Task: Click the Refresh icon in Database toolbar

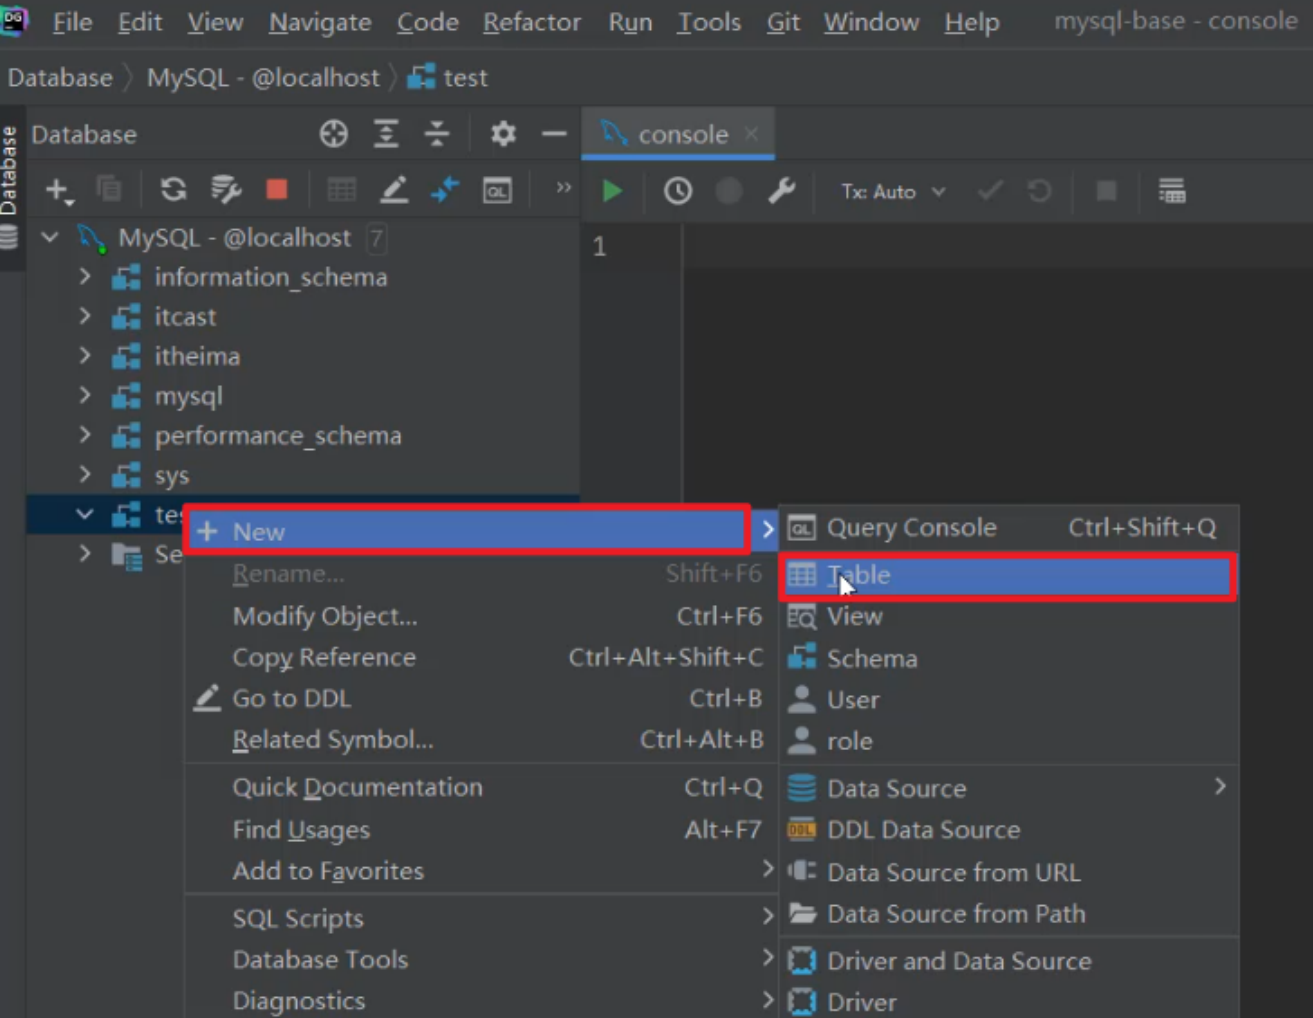Action: [173, 189]
